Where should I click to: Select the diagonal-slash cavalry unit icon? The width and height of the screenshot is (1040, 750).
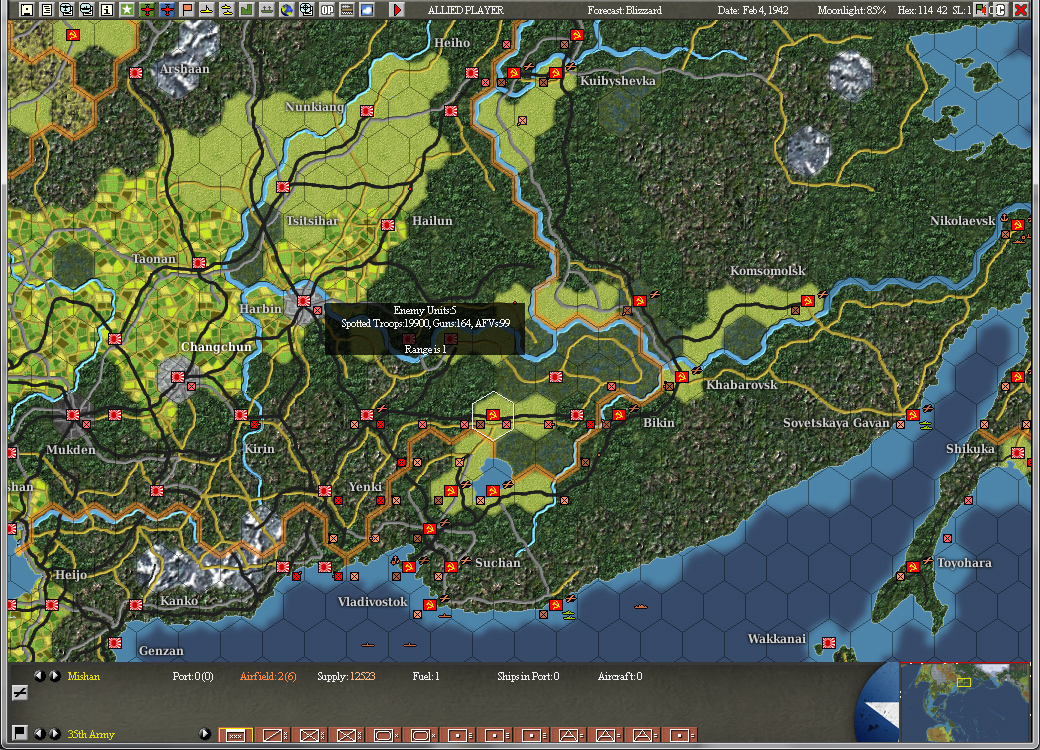point(273,735)
